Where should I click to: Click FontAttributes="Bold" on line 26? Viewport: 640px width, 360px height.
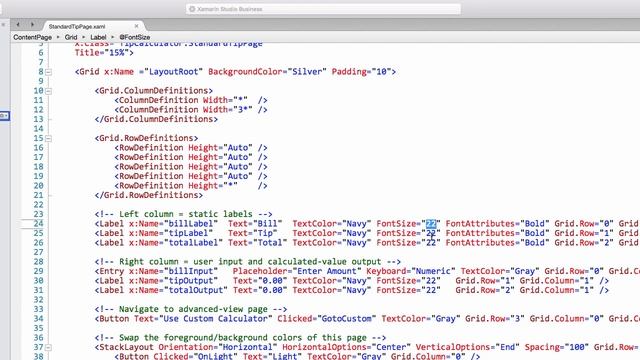(x=498, y=243)
